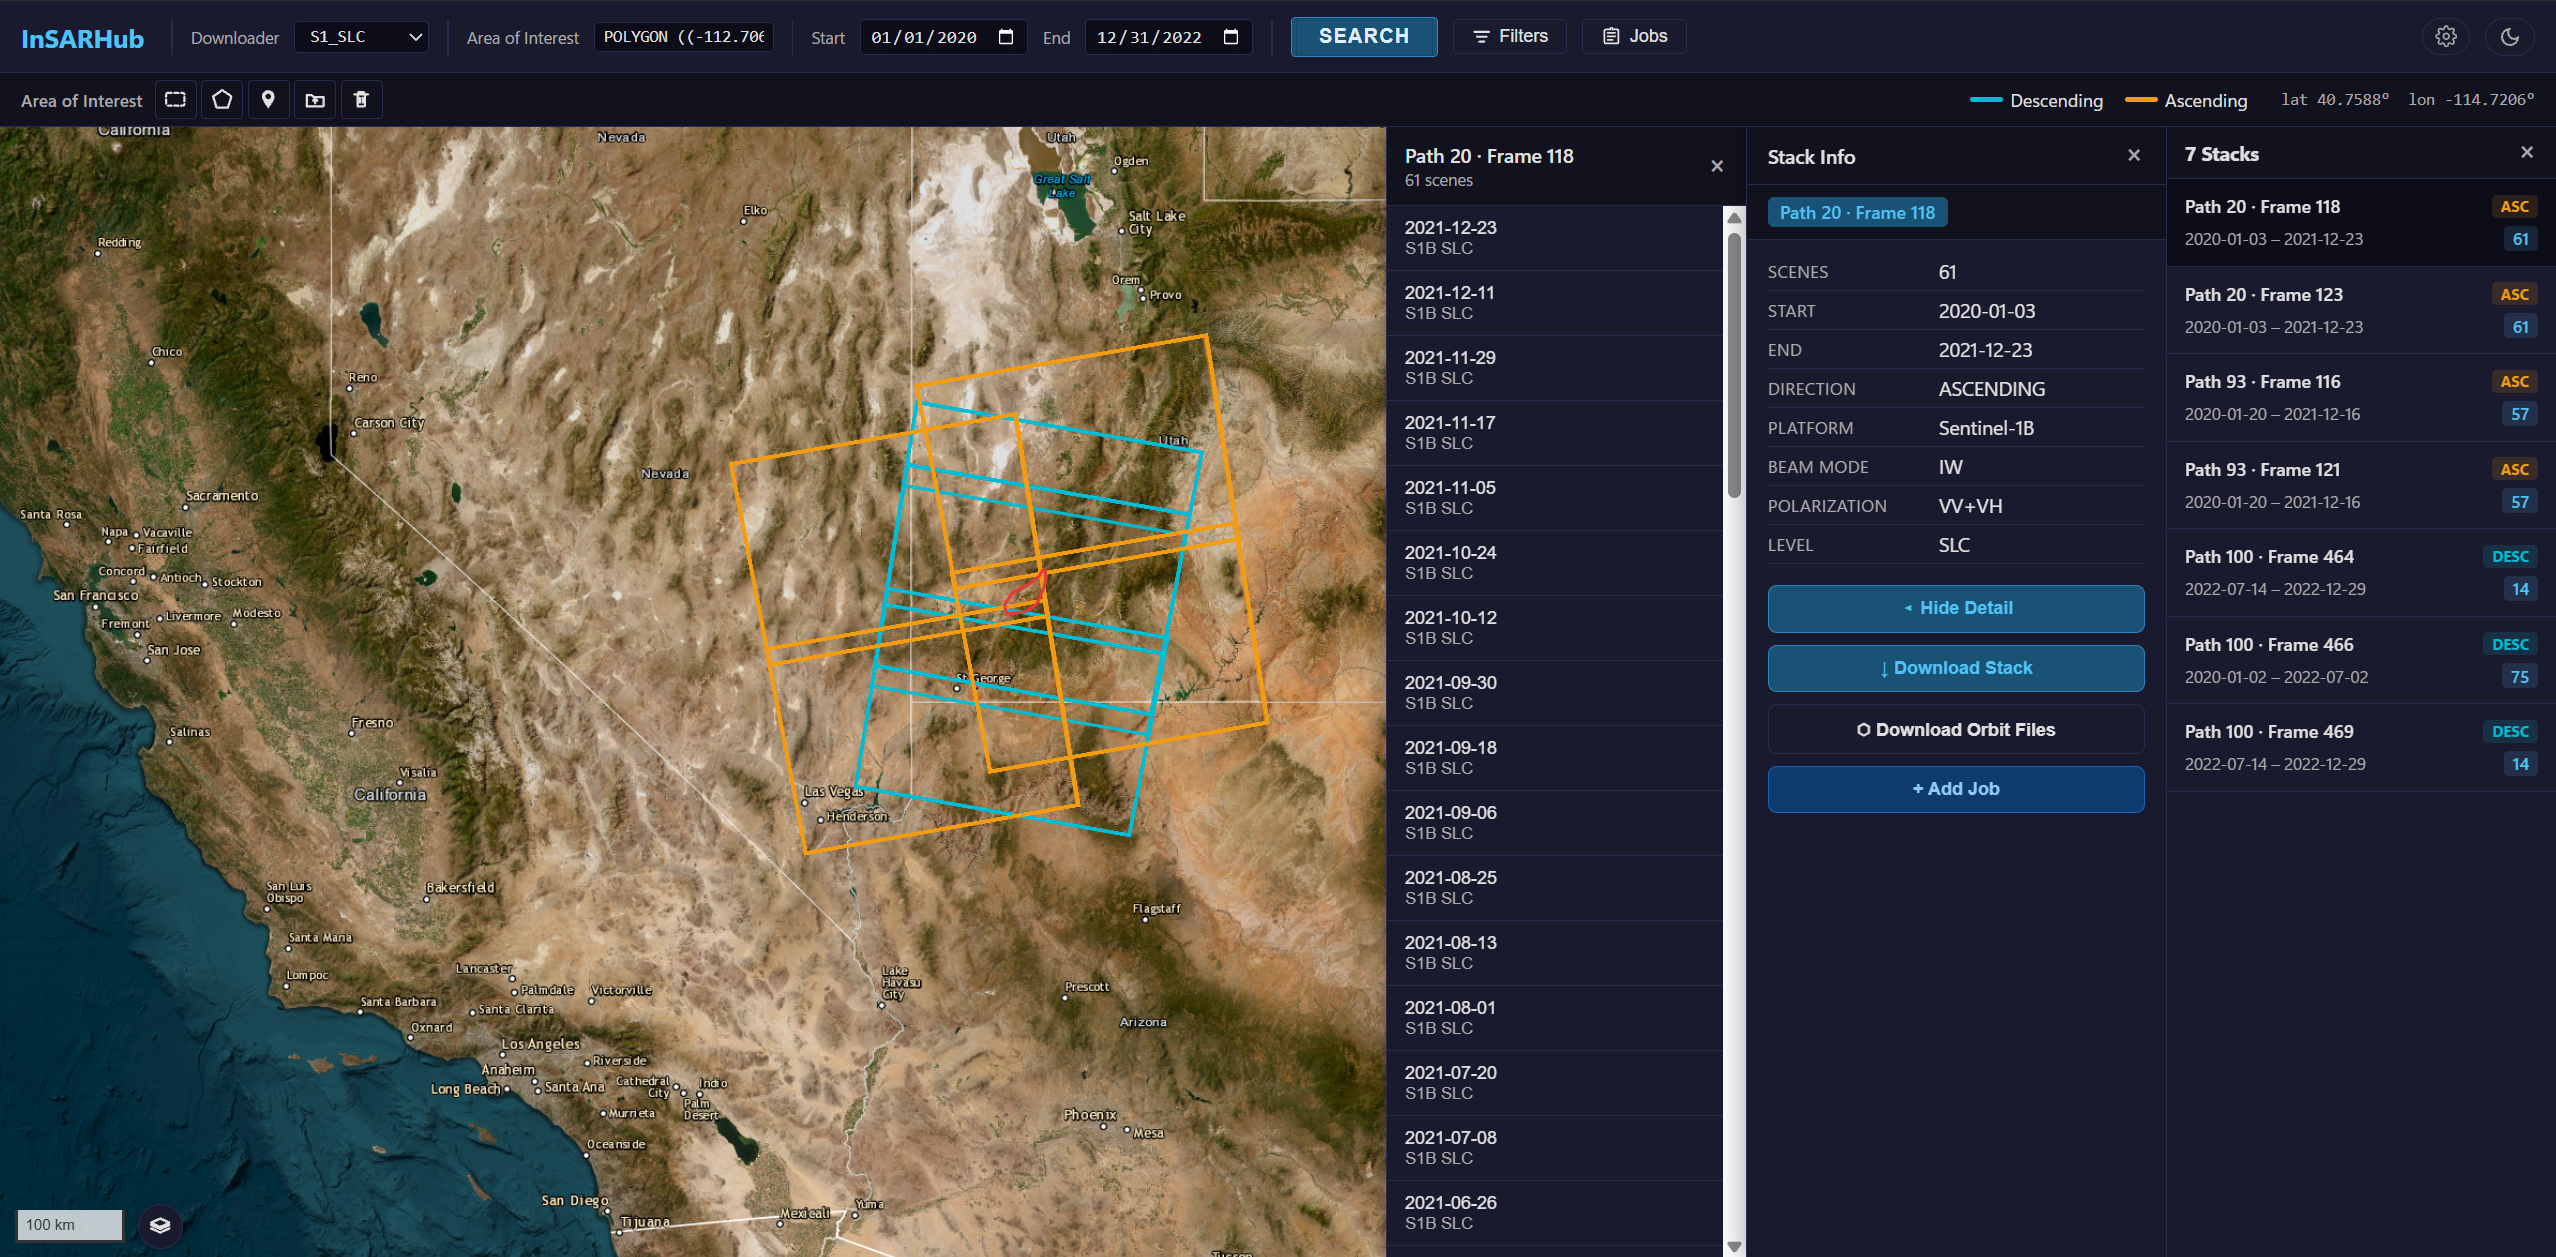This screenshot has height=1257, width=2556.
Task: Select the 2021-08-25 S1B SLC scene
Action: pyautogui.click(x=1554, y=888)
